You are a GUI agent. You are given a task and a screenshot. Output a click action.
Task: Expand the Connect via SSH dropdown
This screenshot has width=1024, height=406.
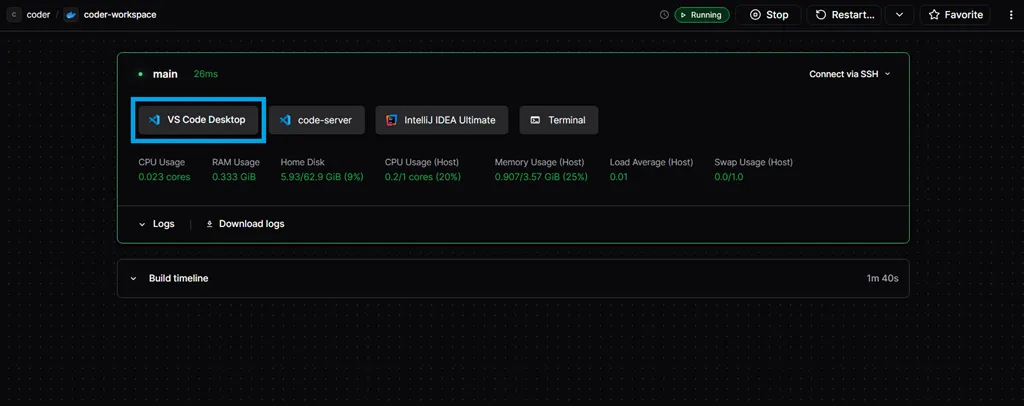(x=850, y=74)
